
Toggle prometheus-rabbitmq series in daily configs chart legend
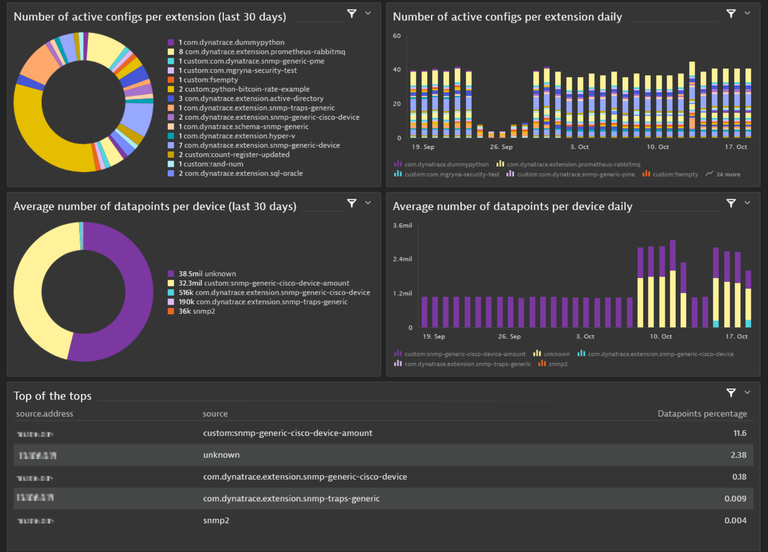point(568,164)
